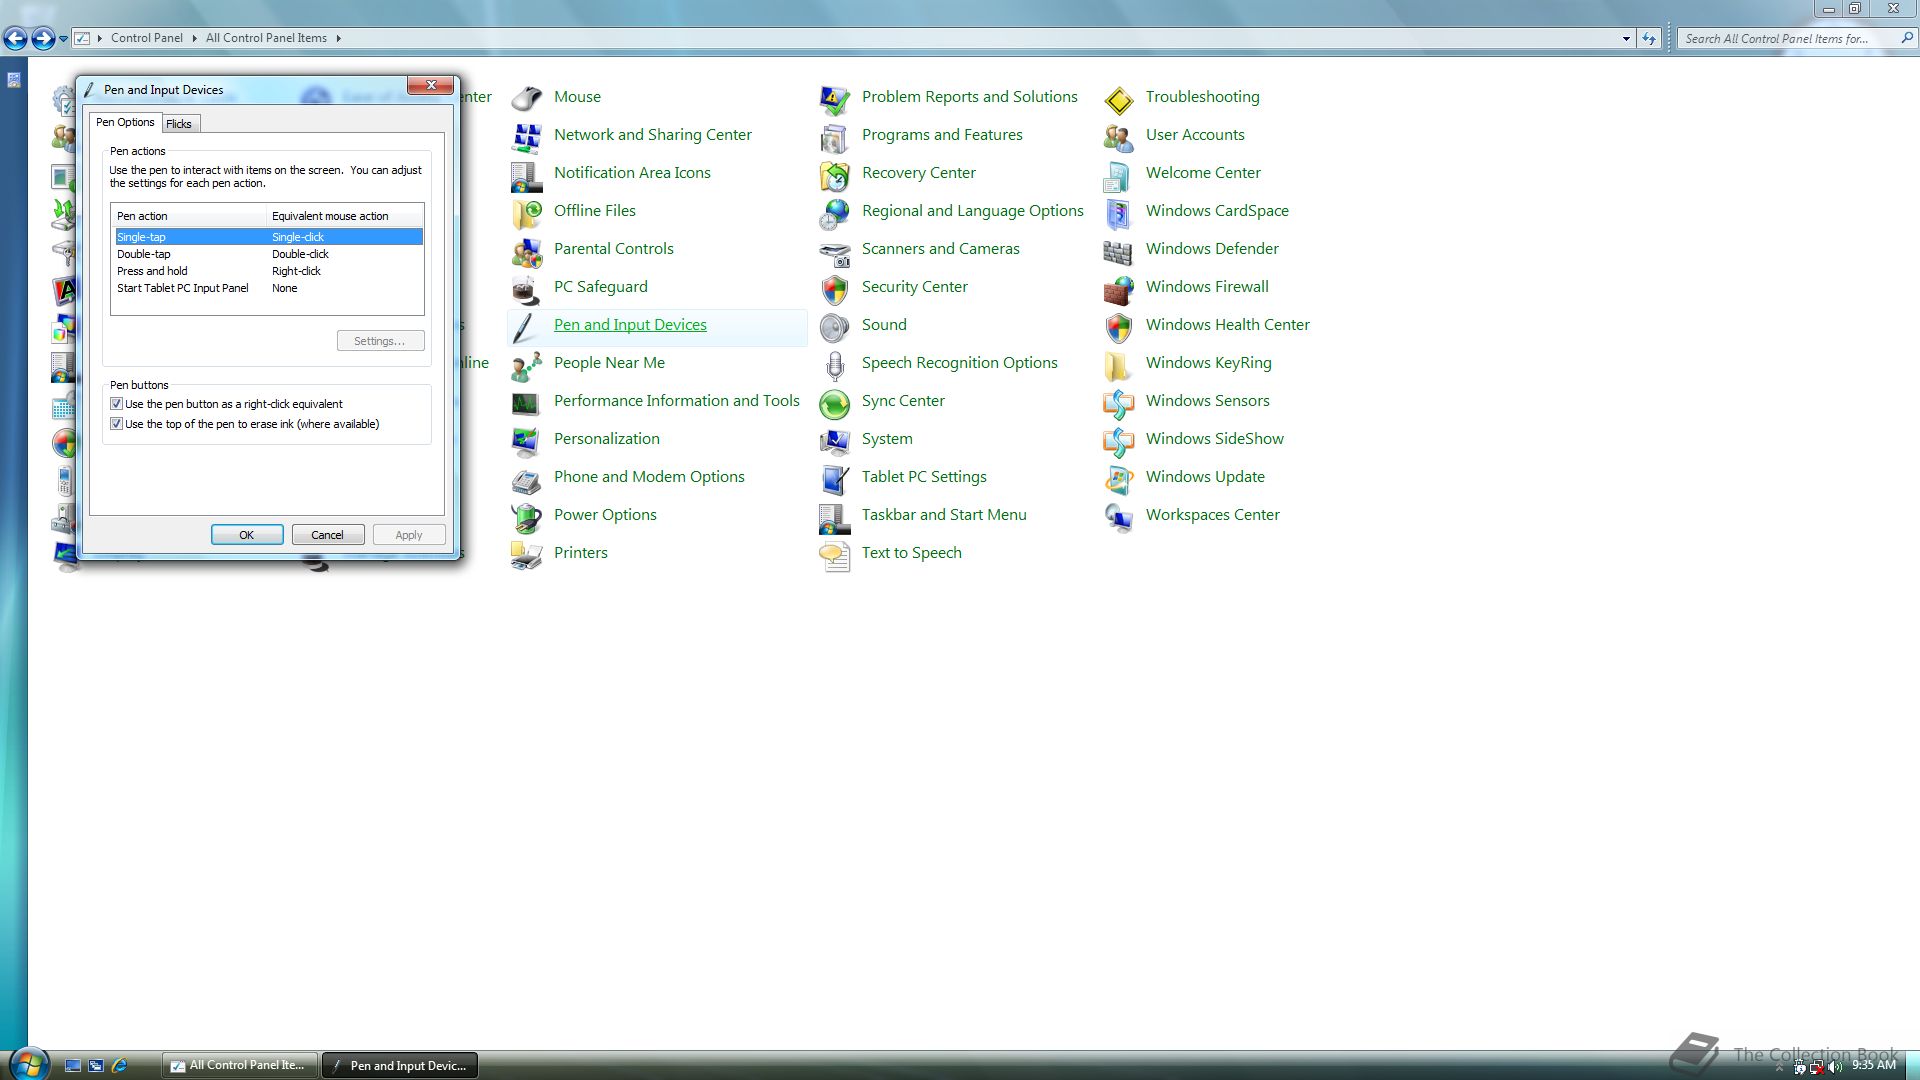Focus the Search All Control Panel Items box
Viewport: 1920px width, 1080px height.
[x=1787, y=39]
